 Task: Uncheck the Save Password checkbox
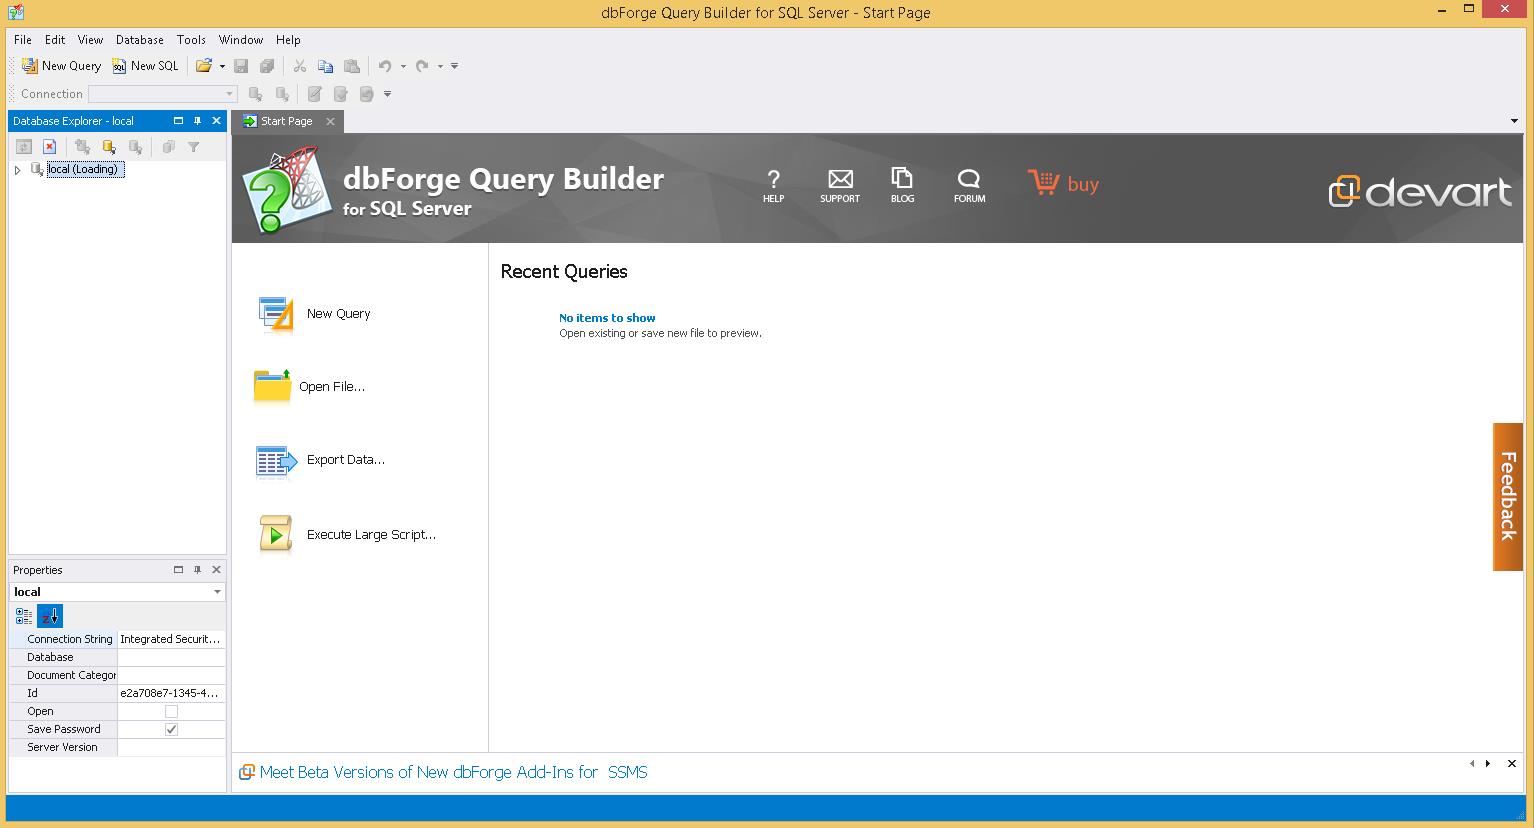point(171,729)
